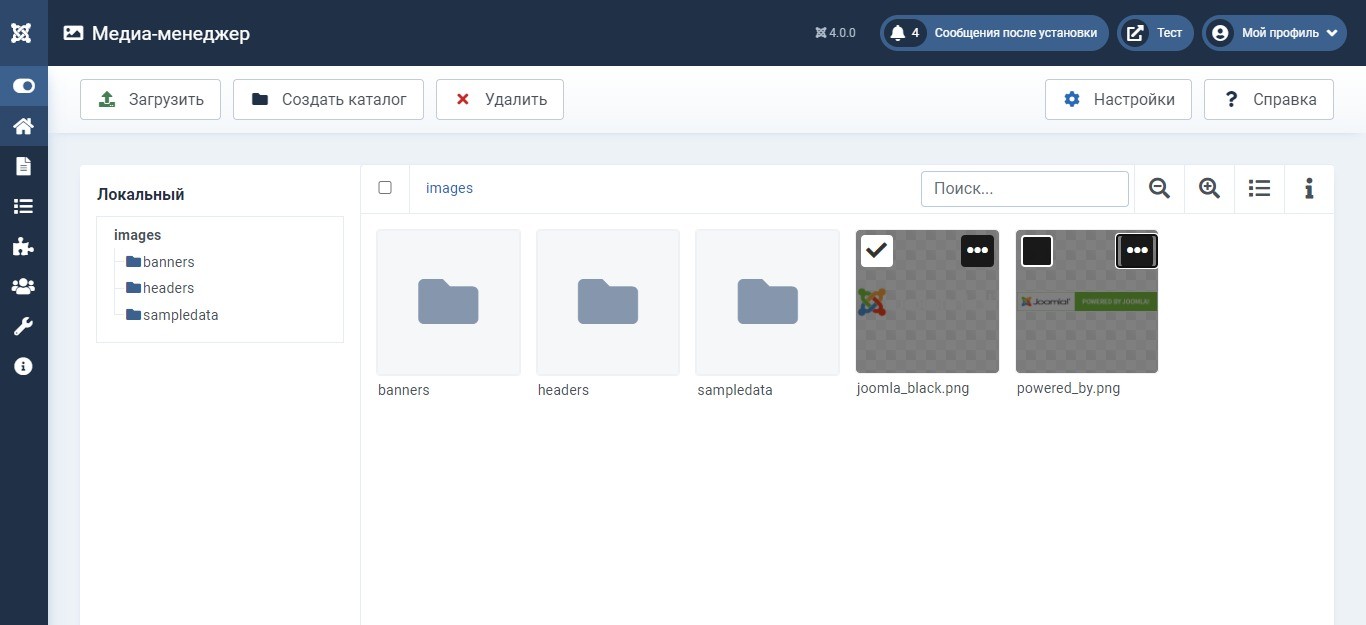The width and height of the screenshot is (1366, 625).
Task: Click the powered_by.png file name
Action: [x=1068, y=388]
